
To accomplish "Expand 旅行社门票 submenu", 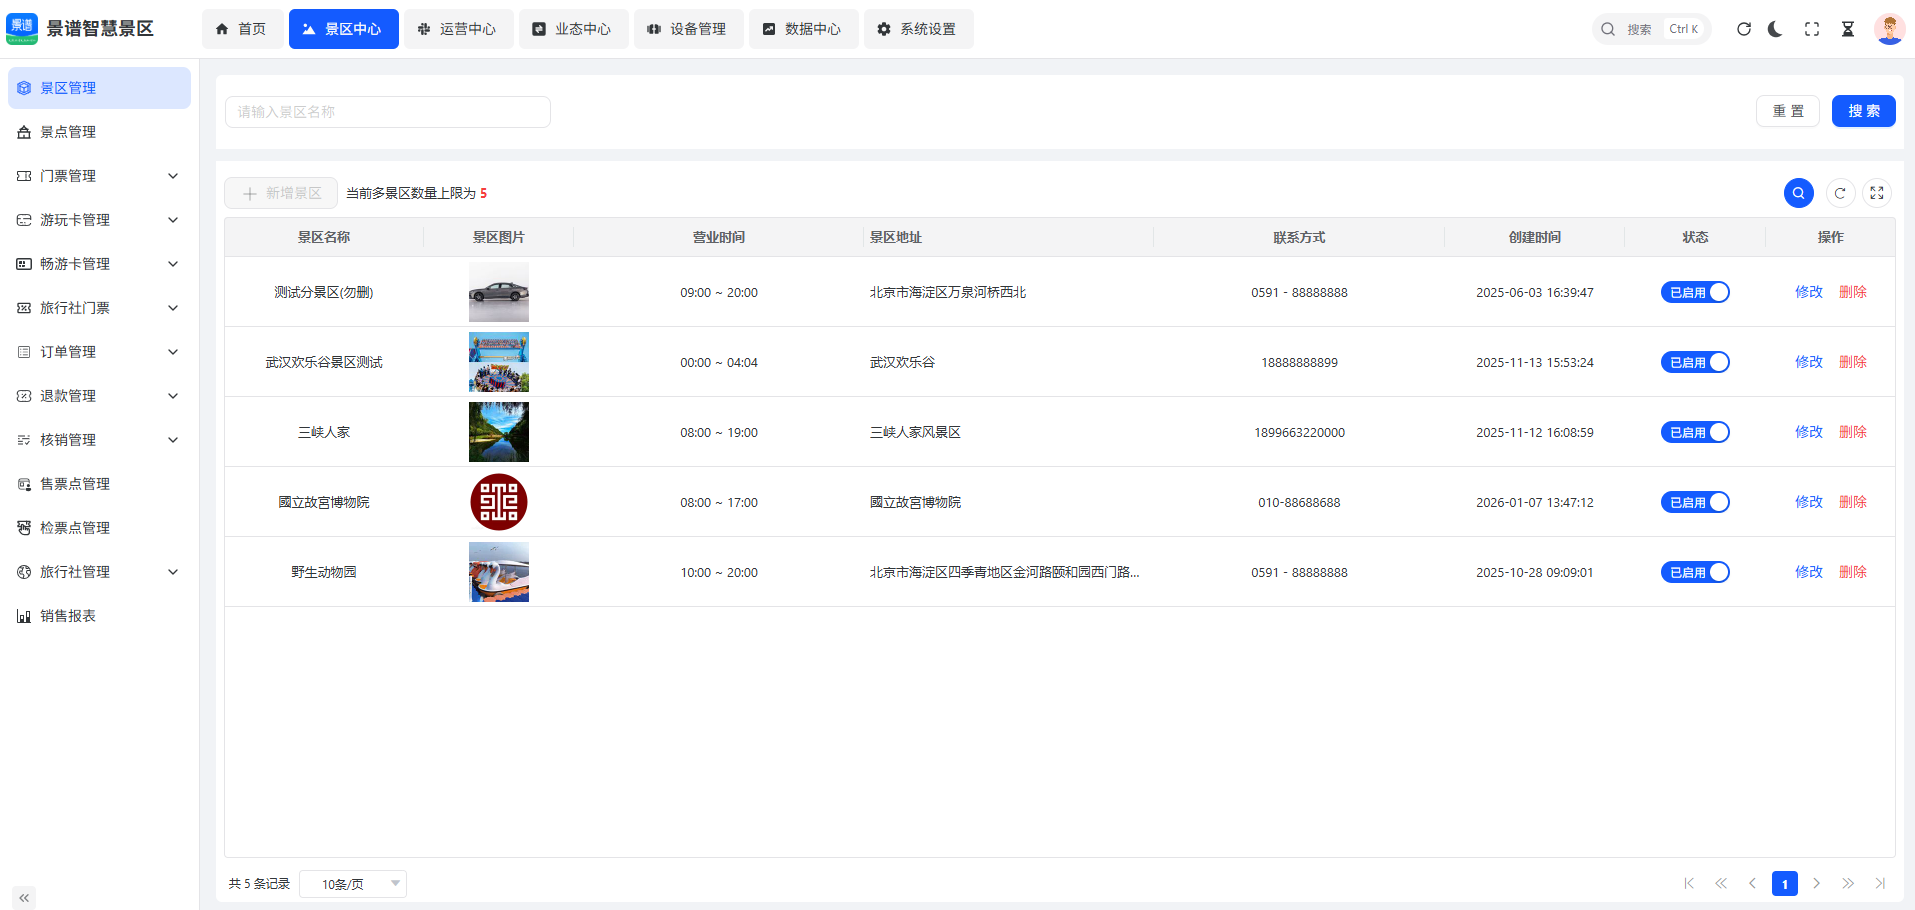I will tap(99, 308).
